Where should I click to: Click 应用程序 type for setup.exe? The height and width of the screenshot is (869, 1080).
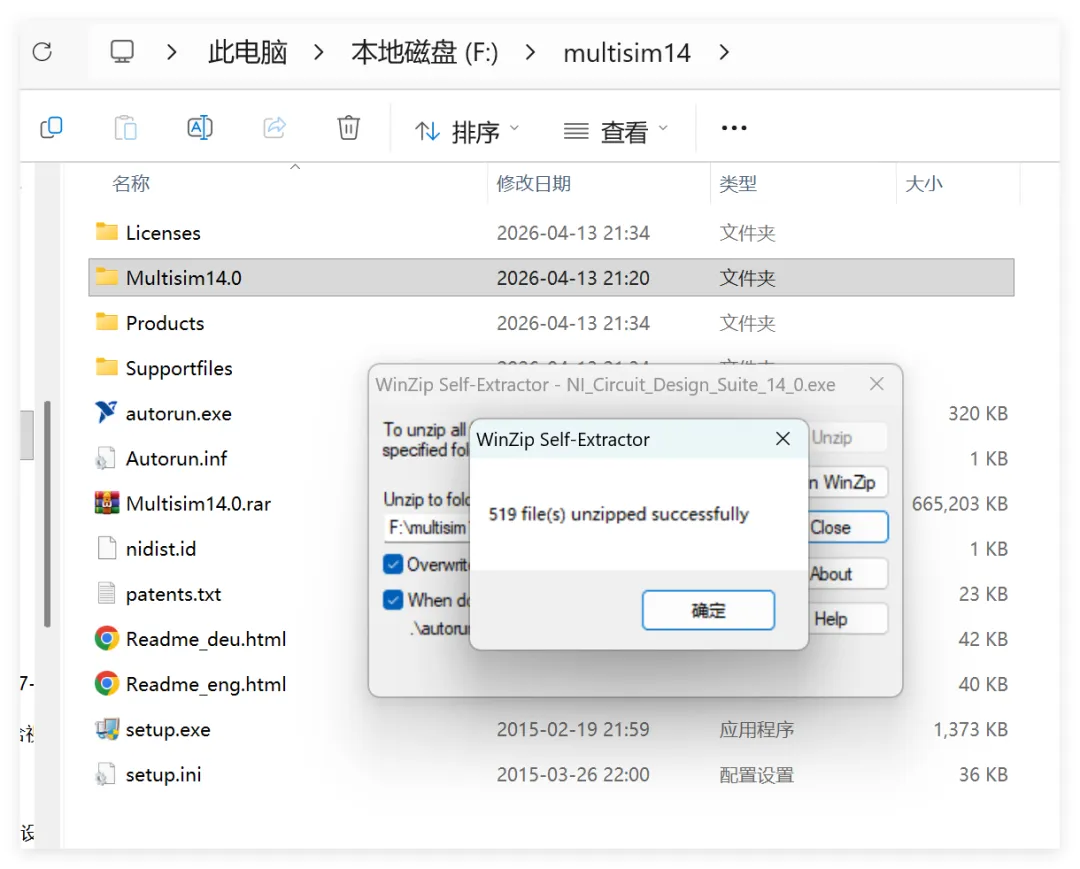(756, 729)
